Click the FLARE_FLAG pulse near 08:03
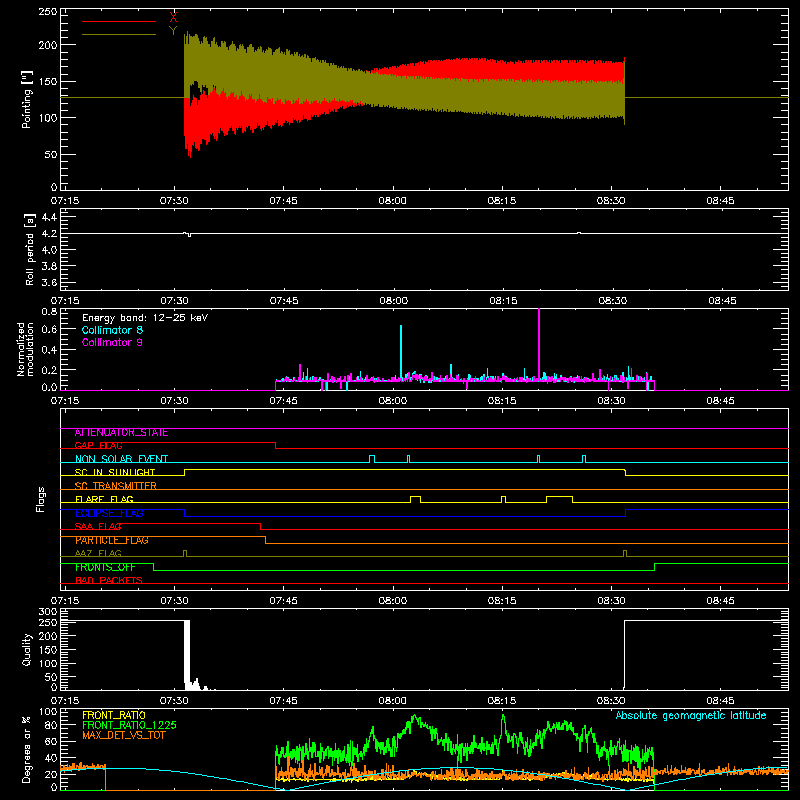 pos(415,499)
